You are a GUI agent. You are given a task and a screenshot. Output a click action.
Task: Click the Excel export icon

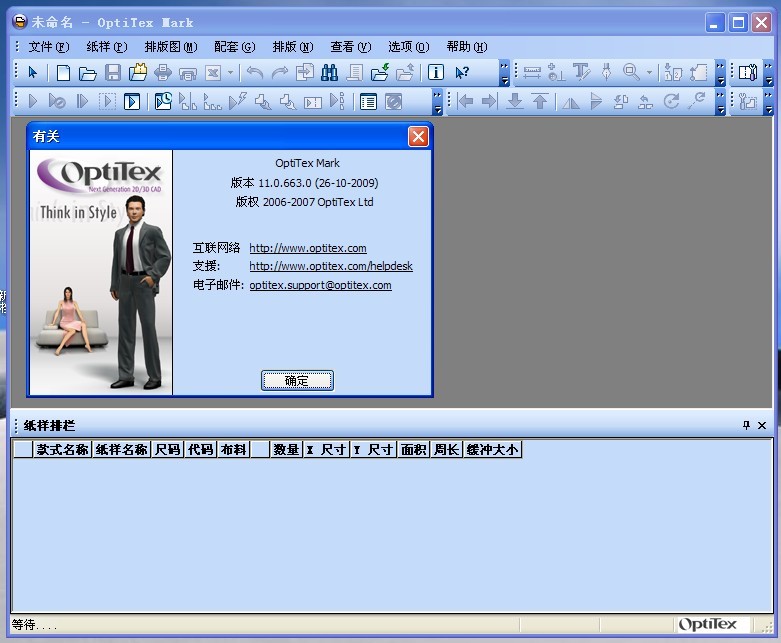click(x=213, y=73)
